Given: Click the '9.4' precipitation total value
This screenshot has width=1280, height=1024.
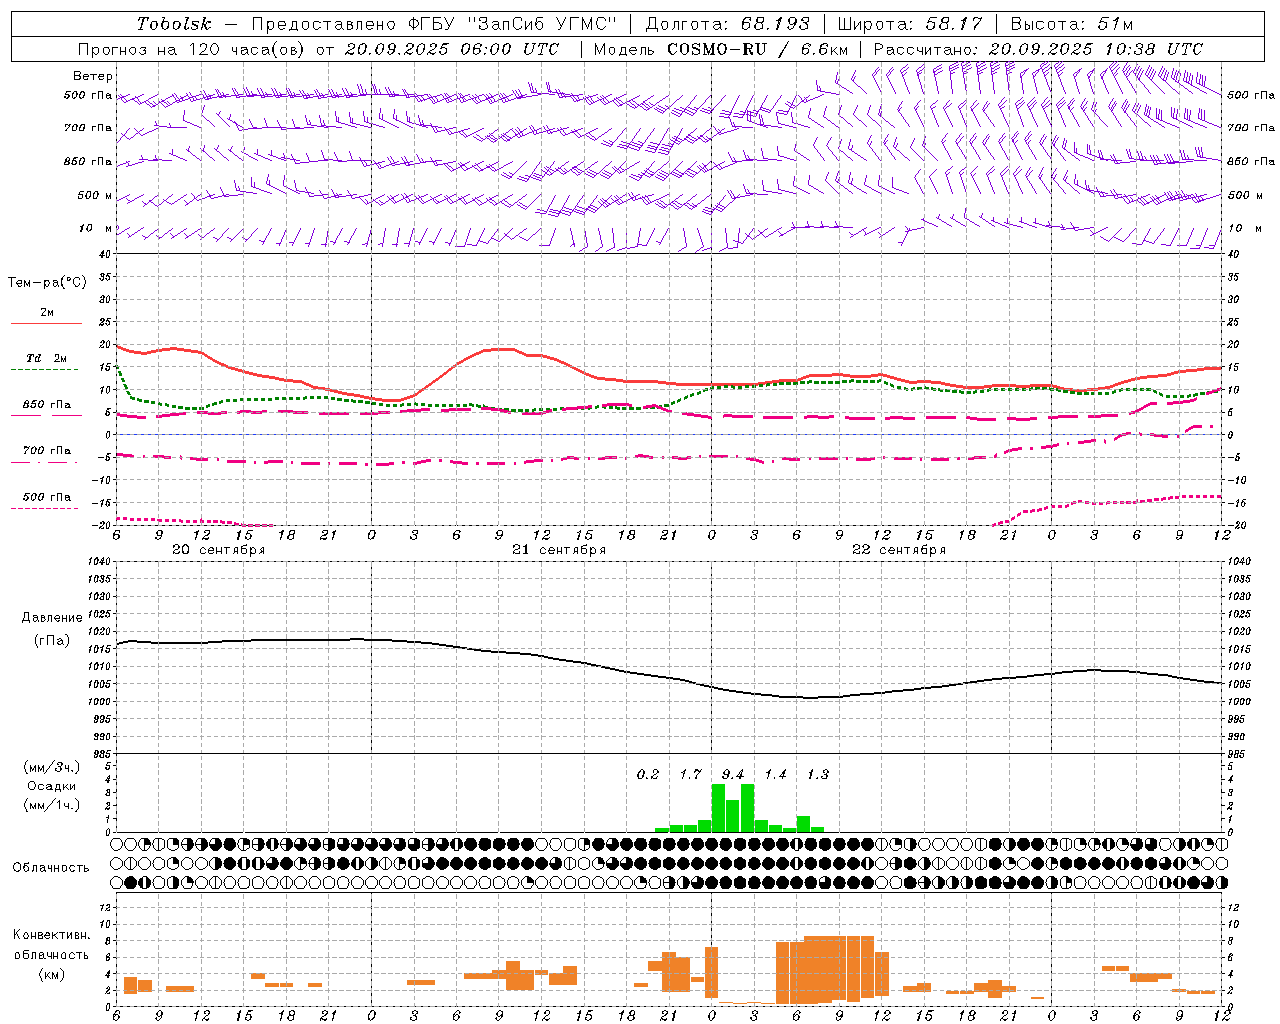Looking at the screenshot, I should (x=733, y=774).
